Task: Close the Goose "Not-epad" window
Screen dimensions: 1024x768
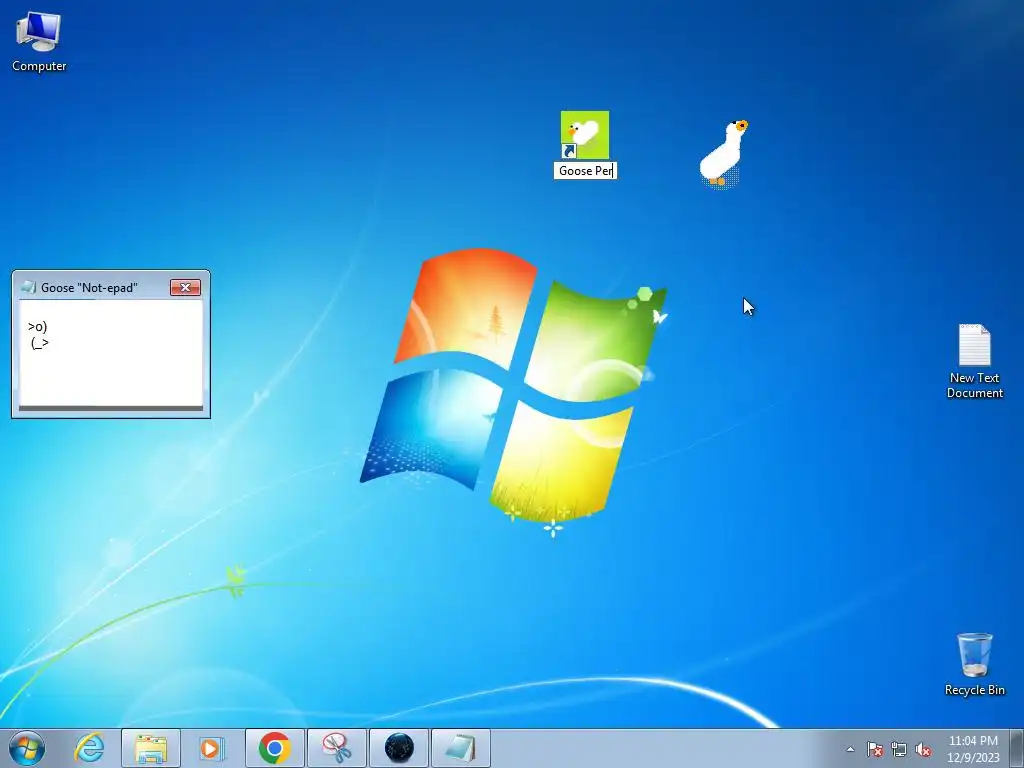Action: click(185, 287)
